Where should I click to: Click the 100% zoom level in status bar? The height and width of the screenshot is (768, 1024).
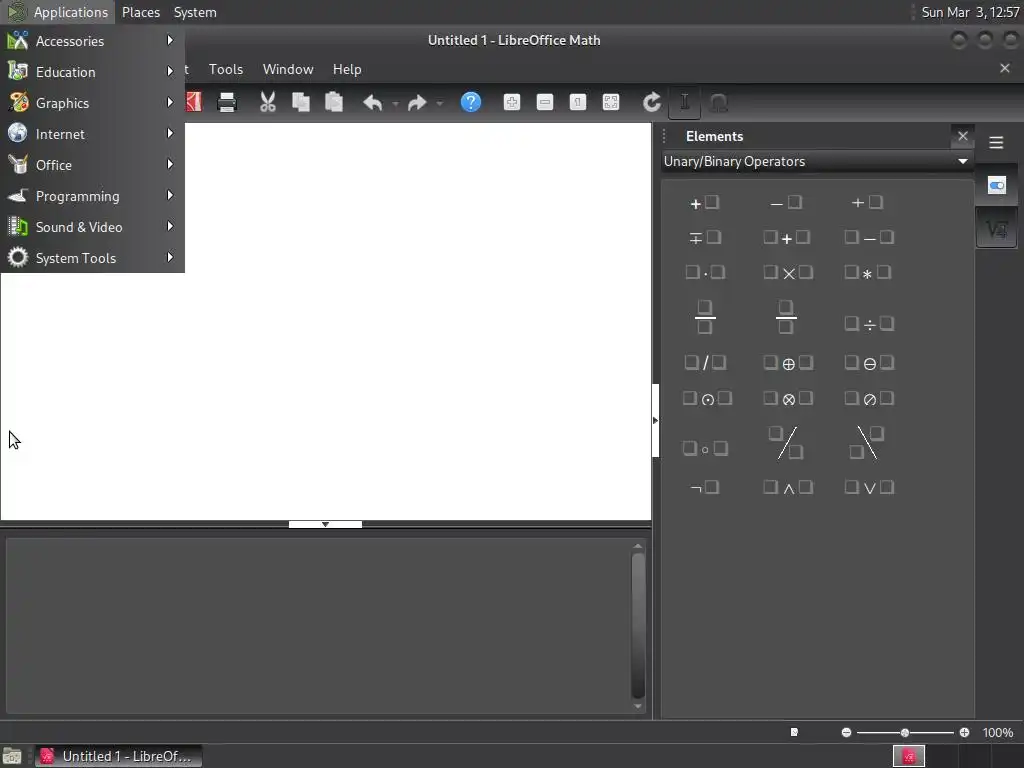click(x=998, y=733)
